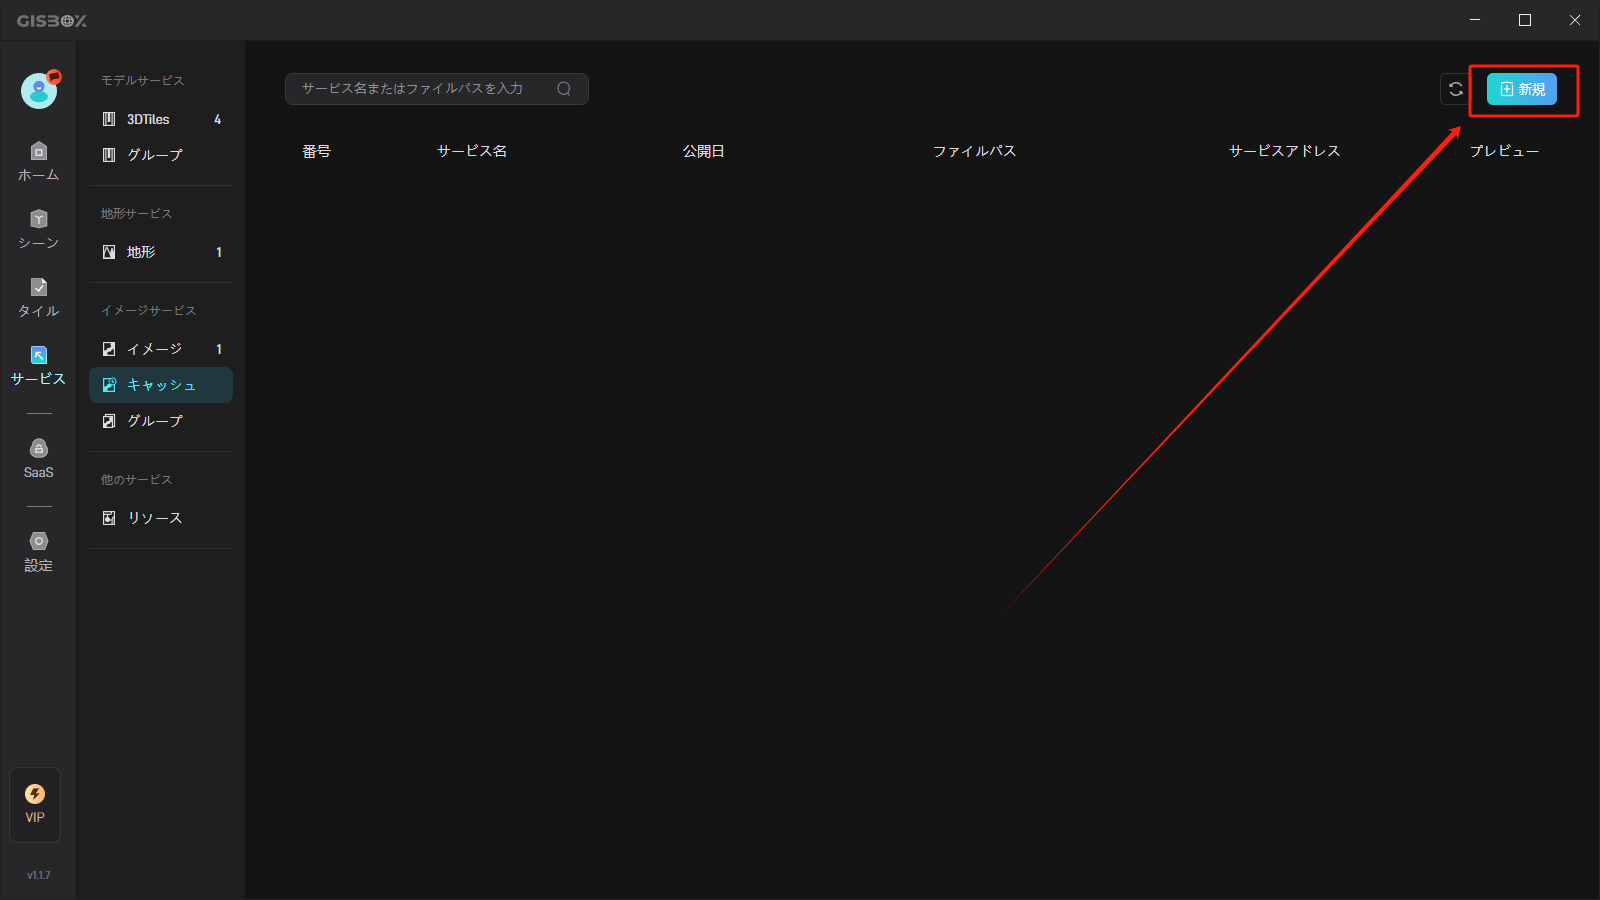1600x900 pixels.
Task: Minimize the GISBOX window
Action: coord(1475,20)
